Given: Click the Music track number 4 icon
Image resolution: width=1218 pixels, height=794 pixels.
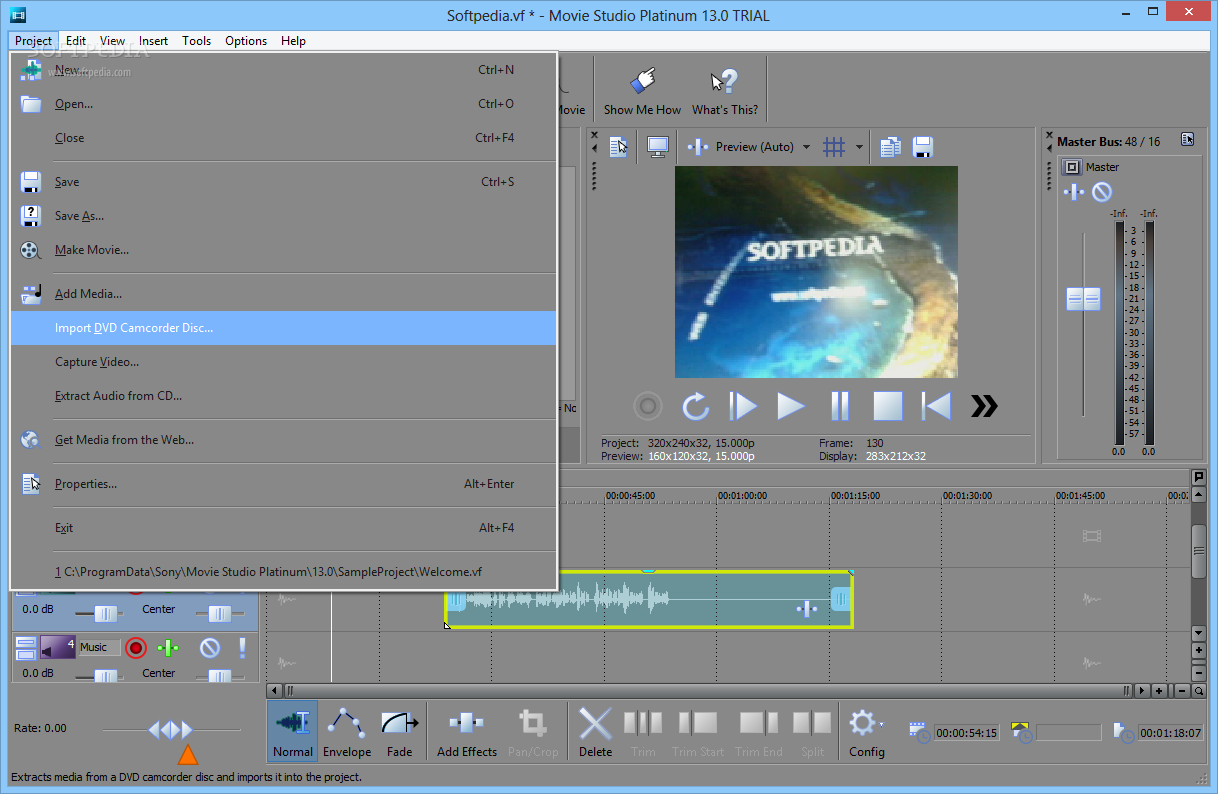Looking at the screenshot, I should click(x=58, y=648).
